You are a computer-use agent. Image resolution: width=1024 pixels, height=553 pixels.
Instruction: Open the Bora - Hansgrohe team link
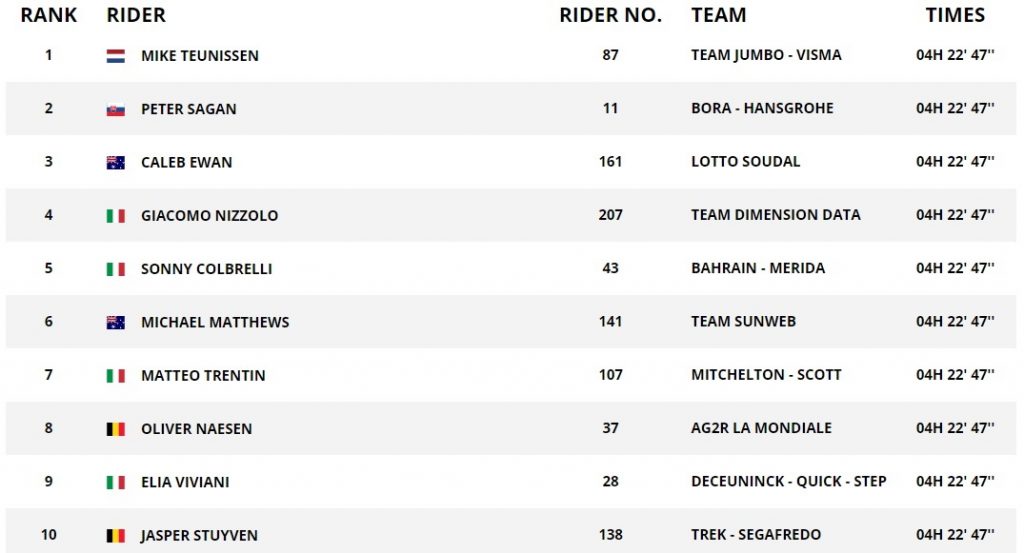(x=762, y=108)
